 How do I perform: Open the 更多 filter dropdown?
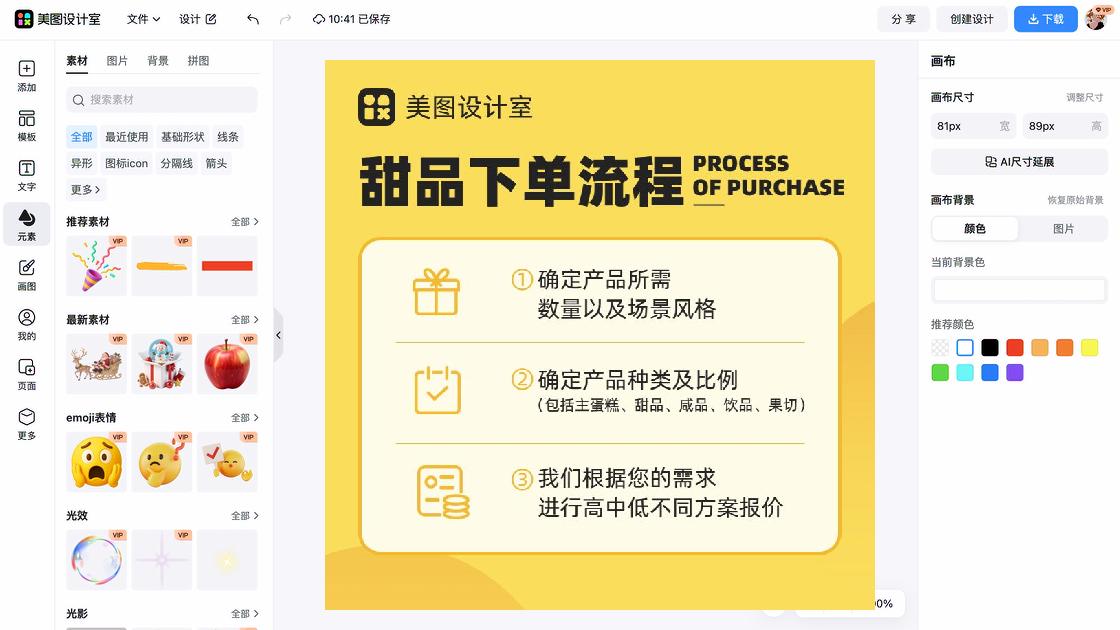click(x=85, y=189)
